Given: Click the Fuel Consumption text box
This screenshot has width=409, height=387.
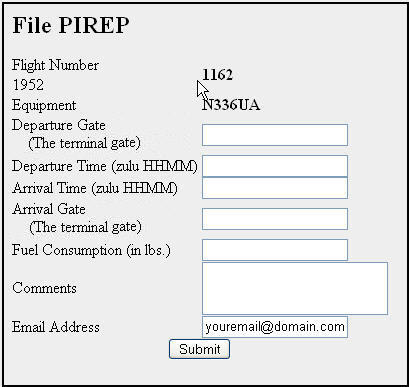Looking at the screenshot, I should (x=275, y=250).
